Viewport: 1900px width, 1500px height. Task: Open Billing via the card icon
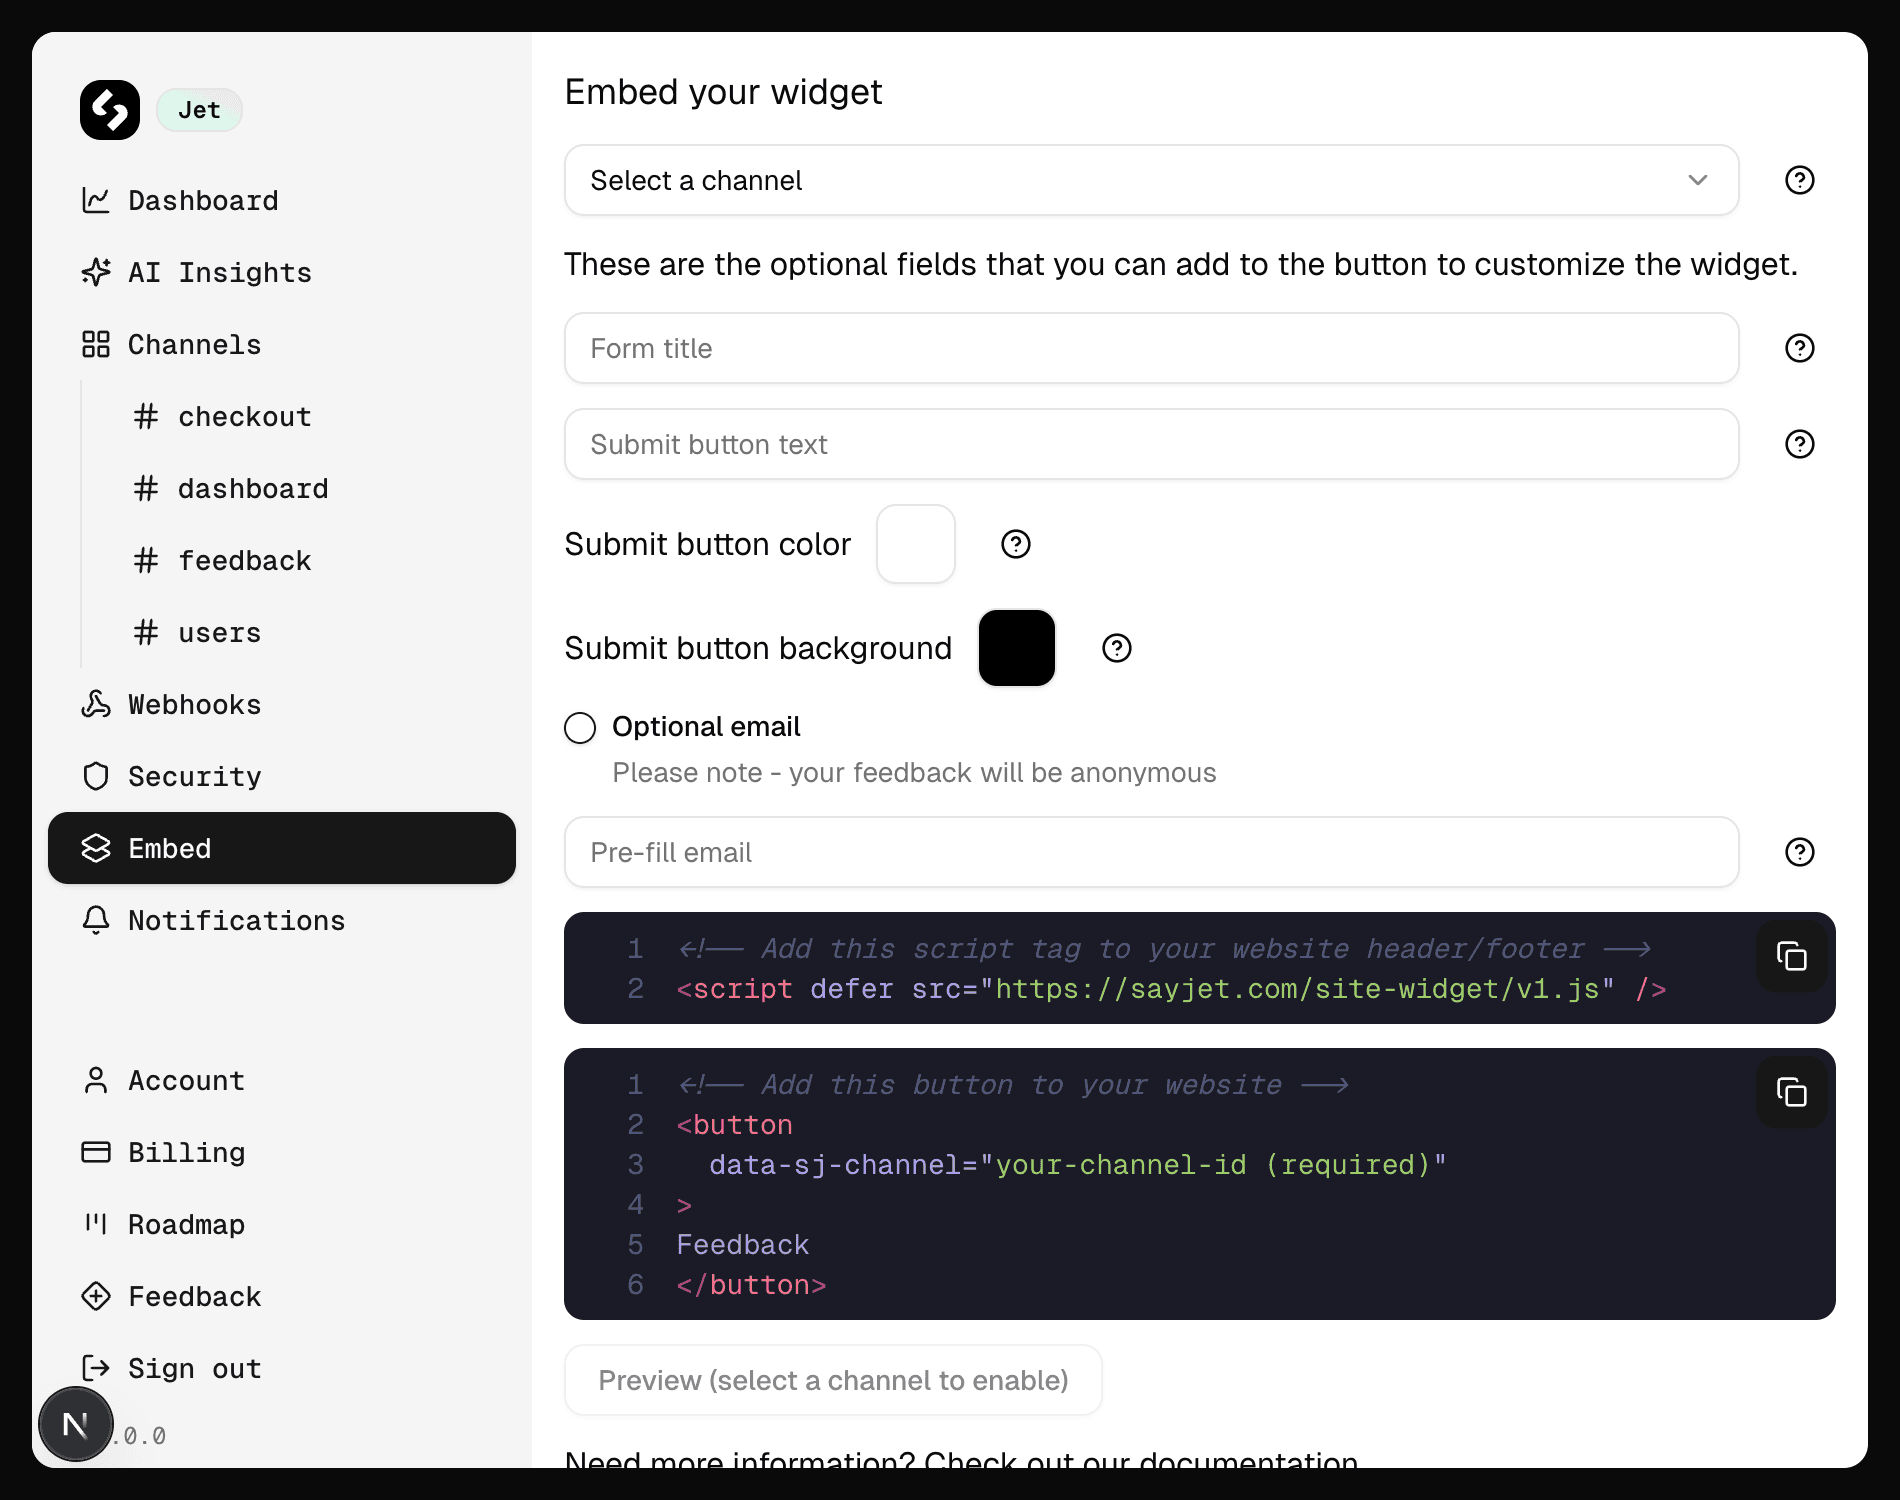coord(96,1152)
